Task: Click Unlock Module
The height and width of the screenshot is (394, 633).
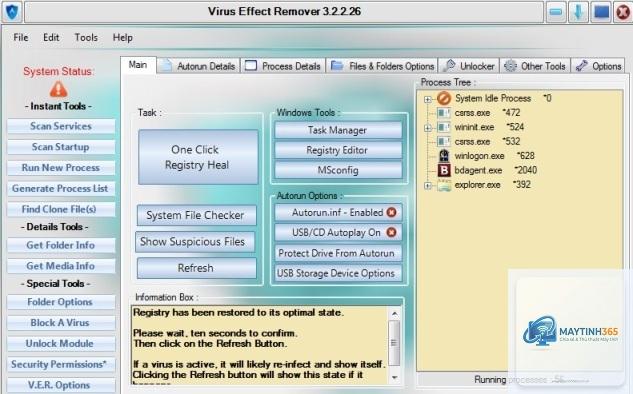Action: (61, 344)
